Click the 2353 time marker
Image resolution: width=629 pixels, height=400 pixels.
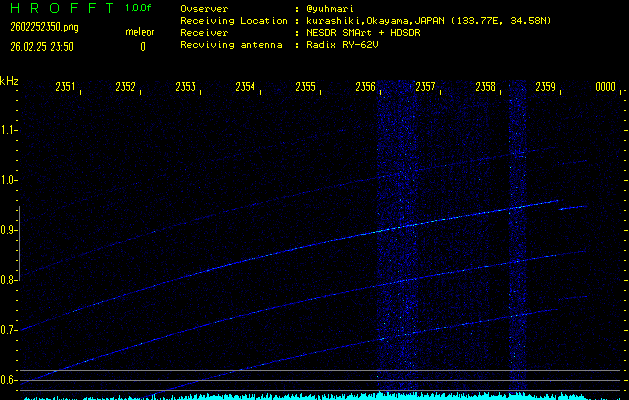coord(186,88)
